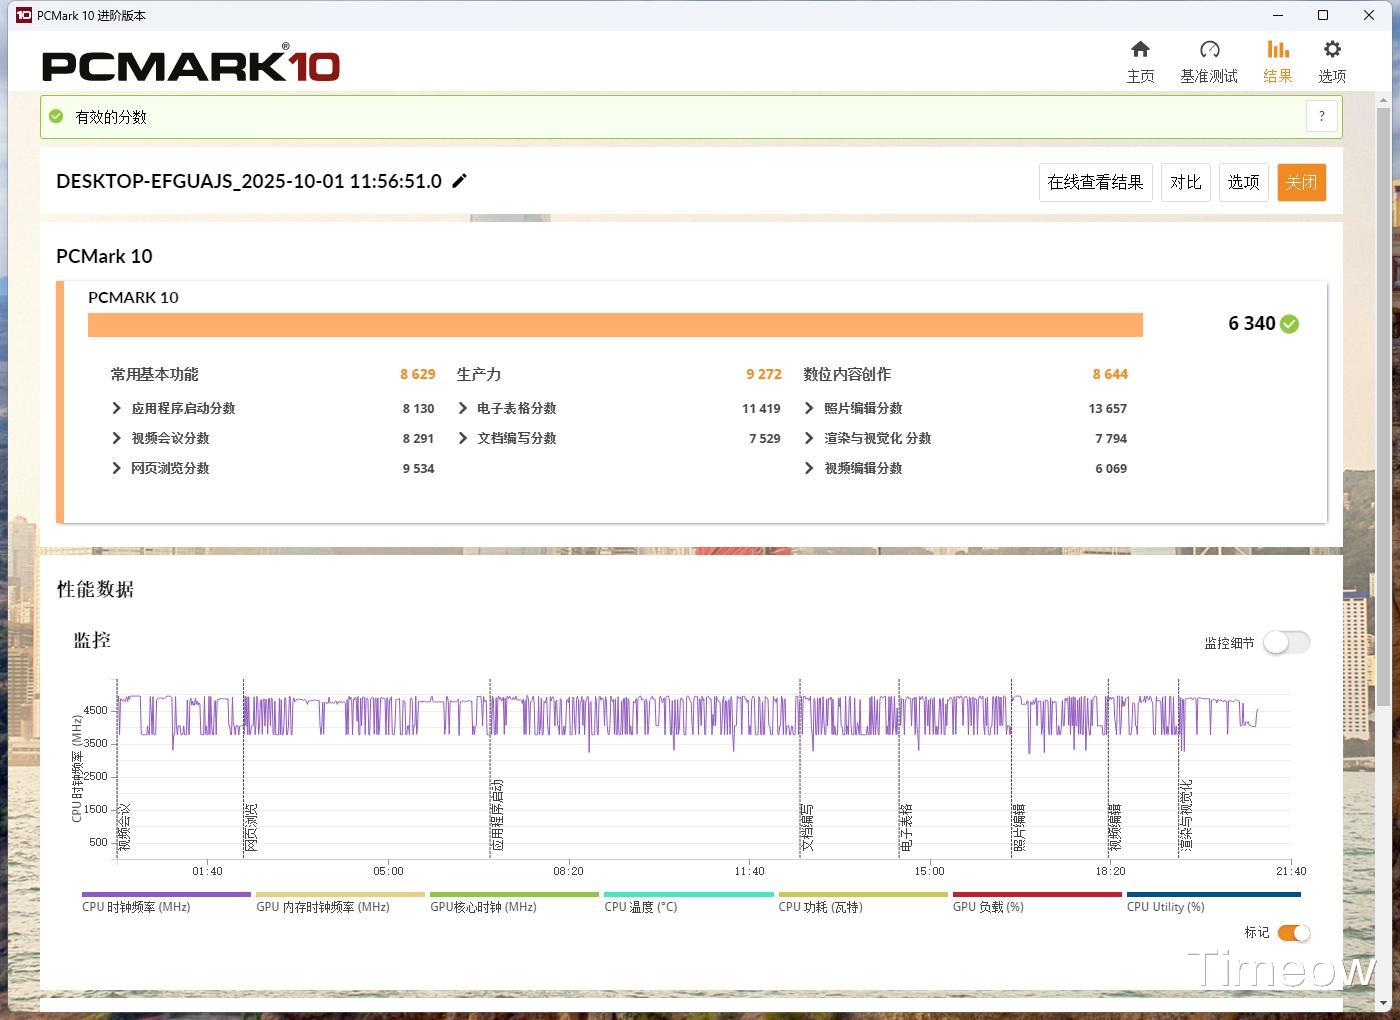Select the 结果 results bar-chart icon
The image size is (1400, 1020).
[1277, 49]
